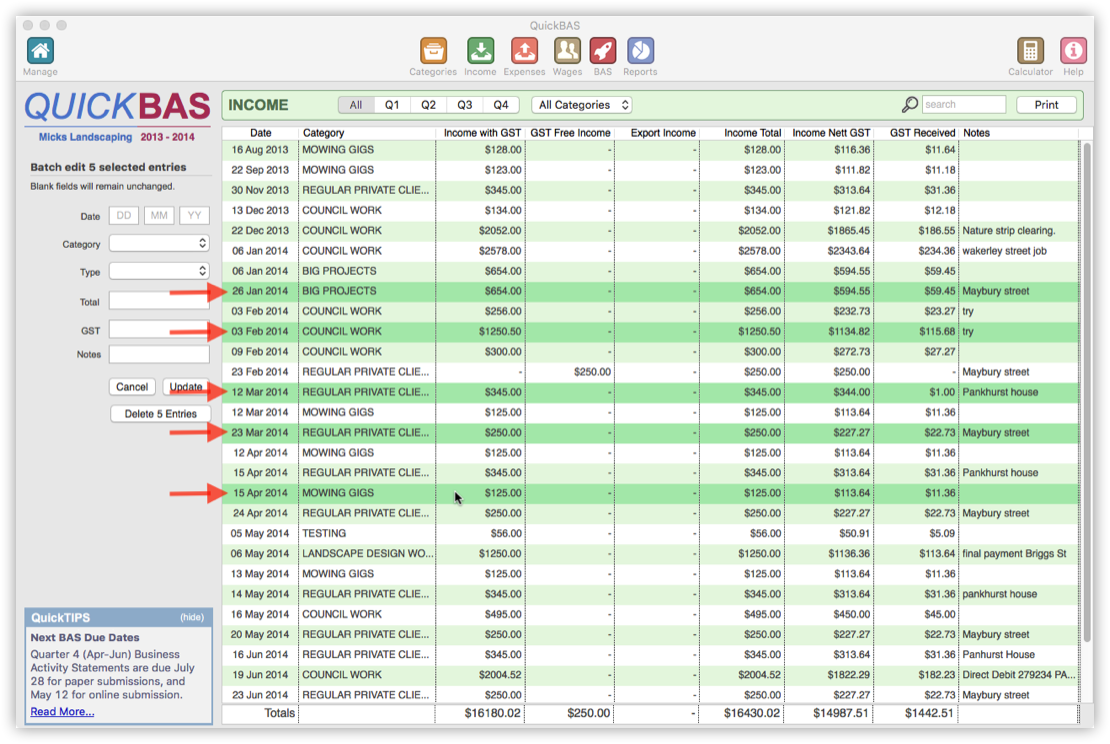Open the Reports section

(x=640, y=50)
